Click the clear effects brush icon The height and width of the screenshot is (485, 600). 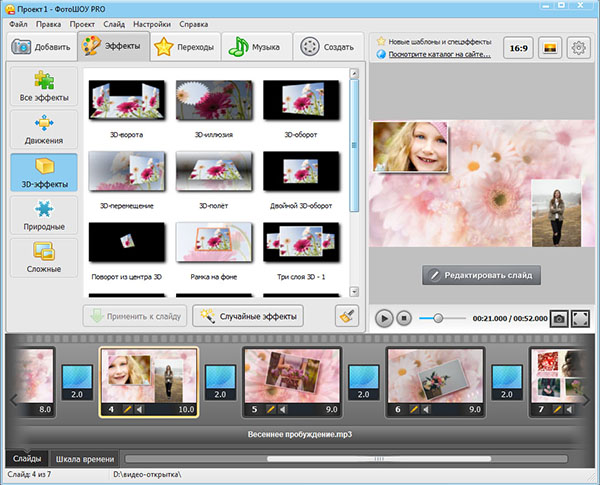coord(347,316)
